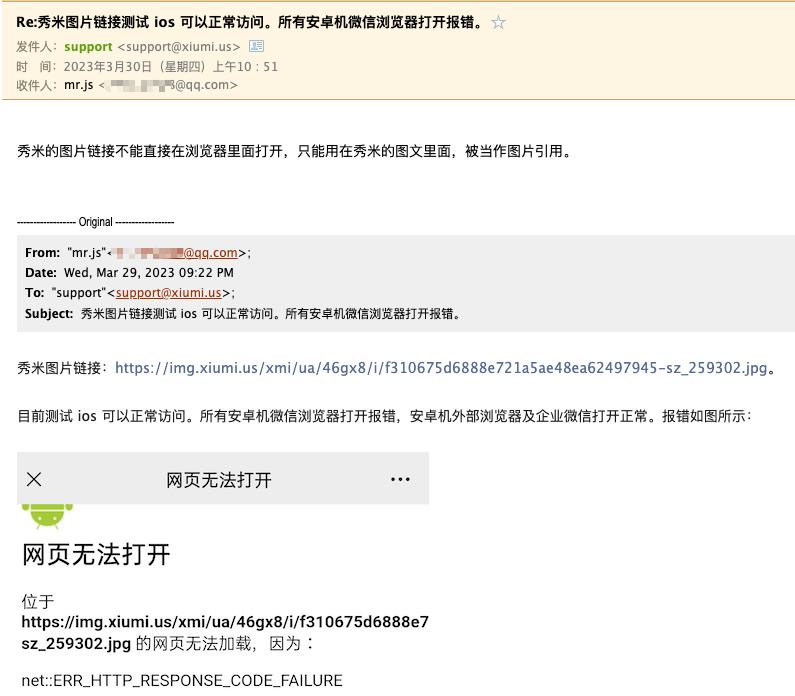The image size is (795, 696).
Task: Open the img.xiumi.us jpg hyperlink
Action: tap(441, 368)
